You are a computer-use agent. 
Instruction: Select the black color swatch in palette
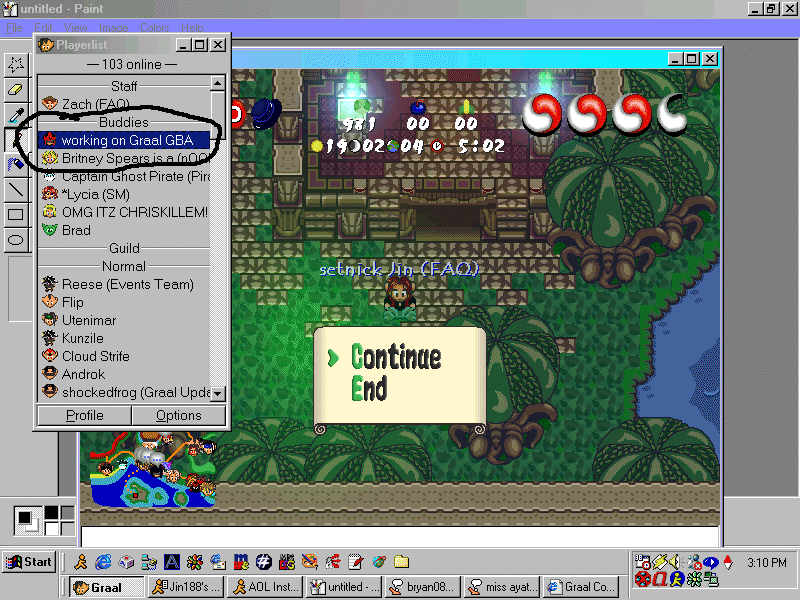point(49,514)
